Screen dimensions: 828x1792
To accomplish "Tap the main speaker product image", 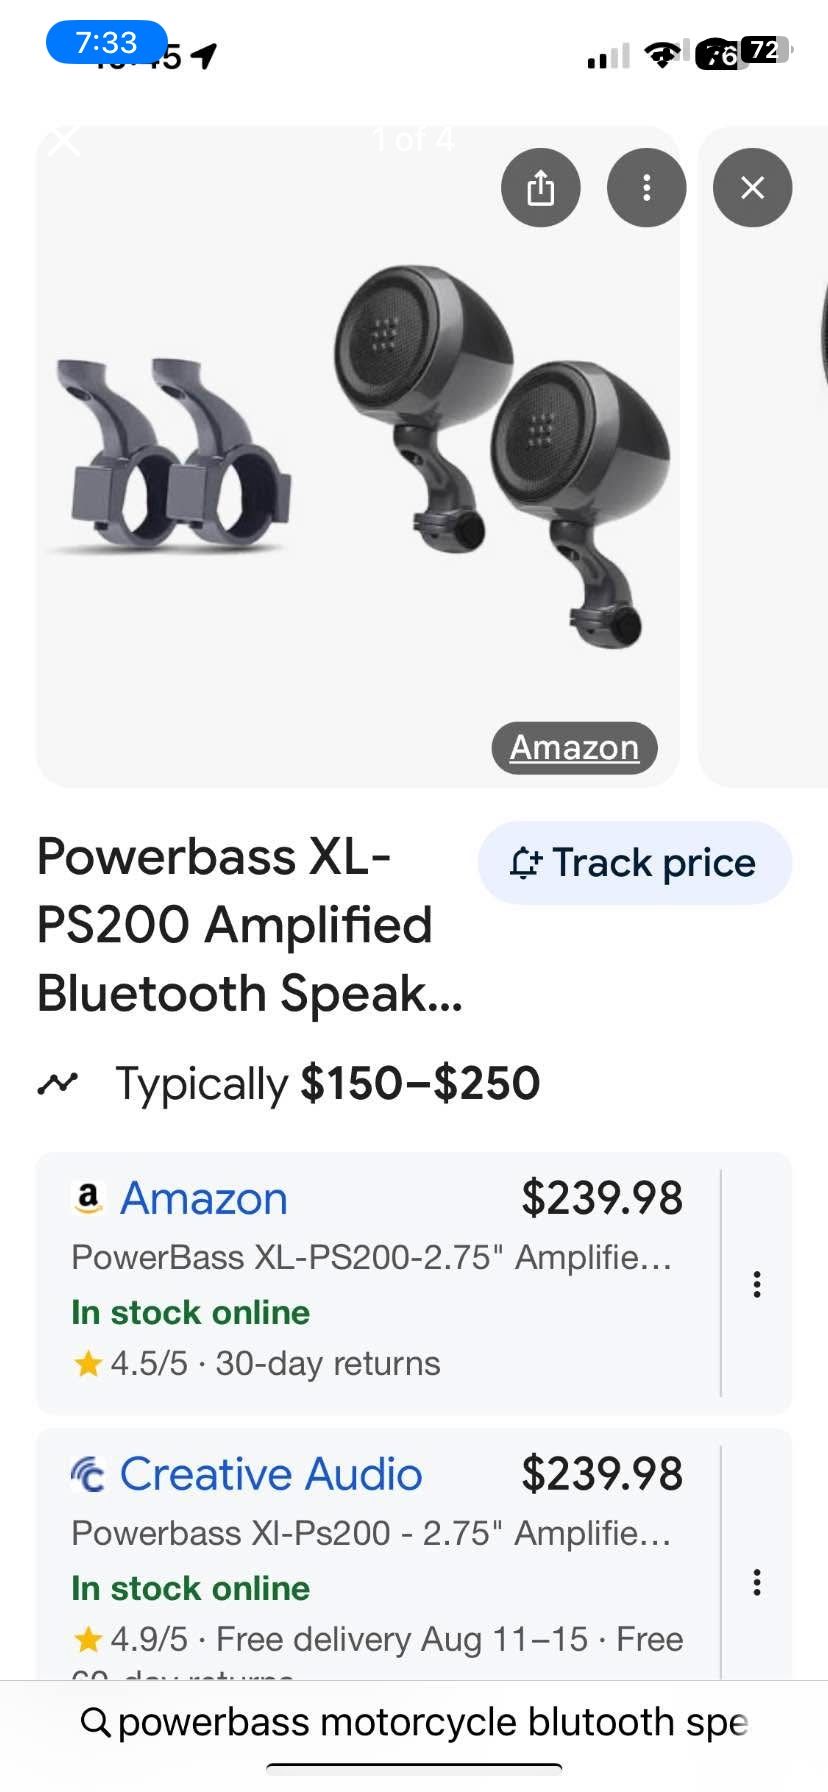I will tap(358, 456).
